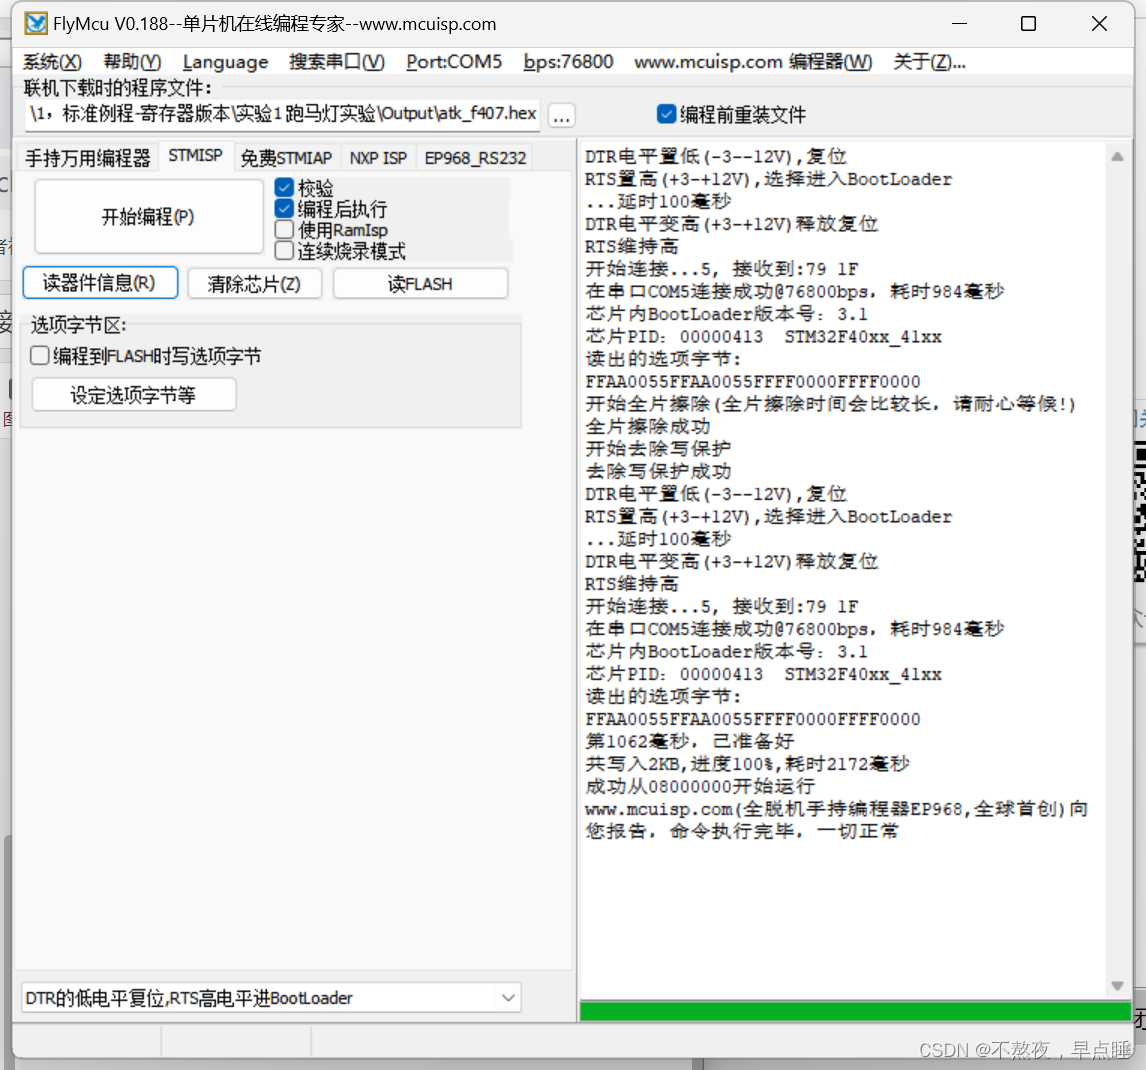Image resolution: width=1146 pixels, height=1070 pixels.
Task: Click 开始编程(P) to start programming
Action: tap(147, 216)
